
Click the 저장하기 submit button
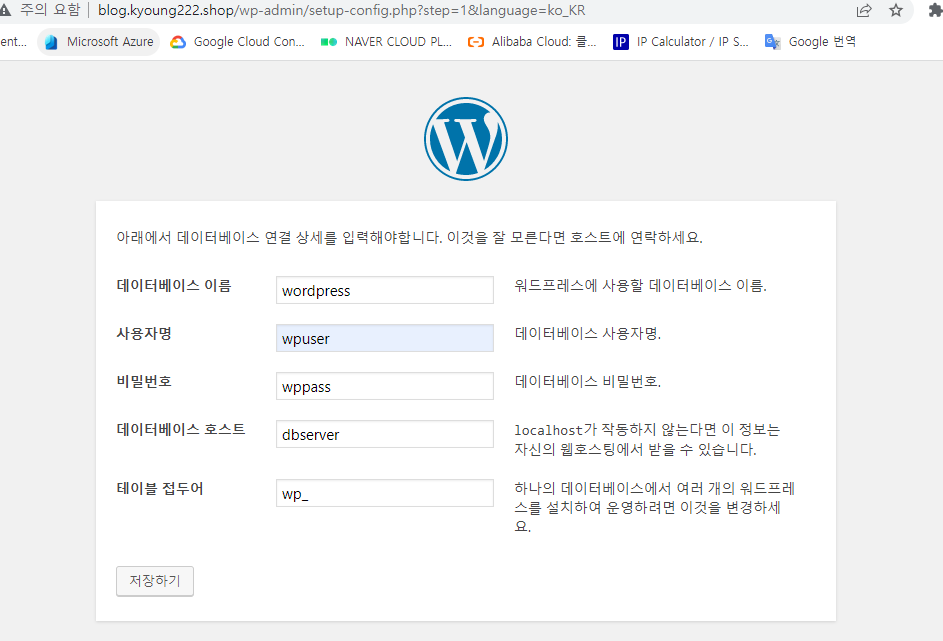click(155, 581)
